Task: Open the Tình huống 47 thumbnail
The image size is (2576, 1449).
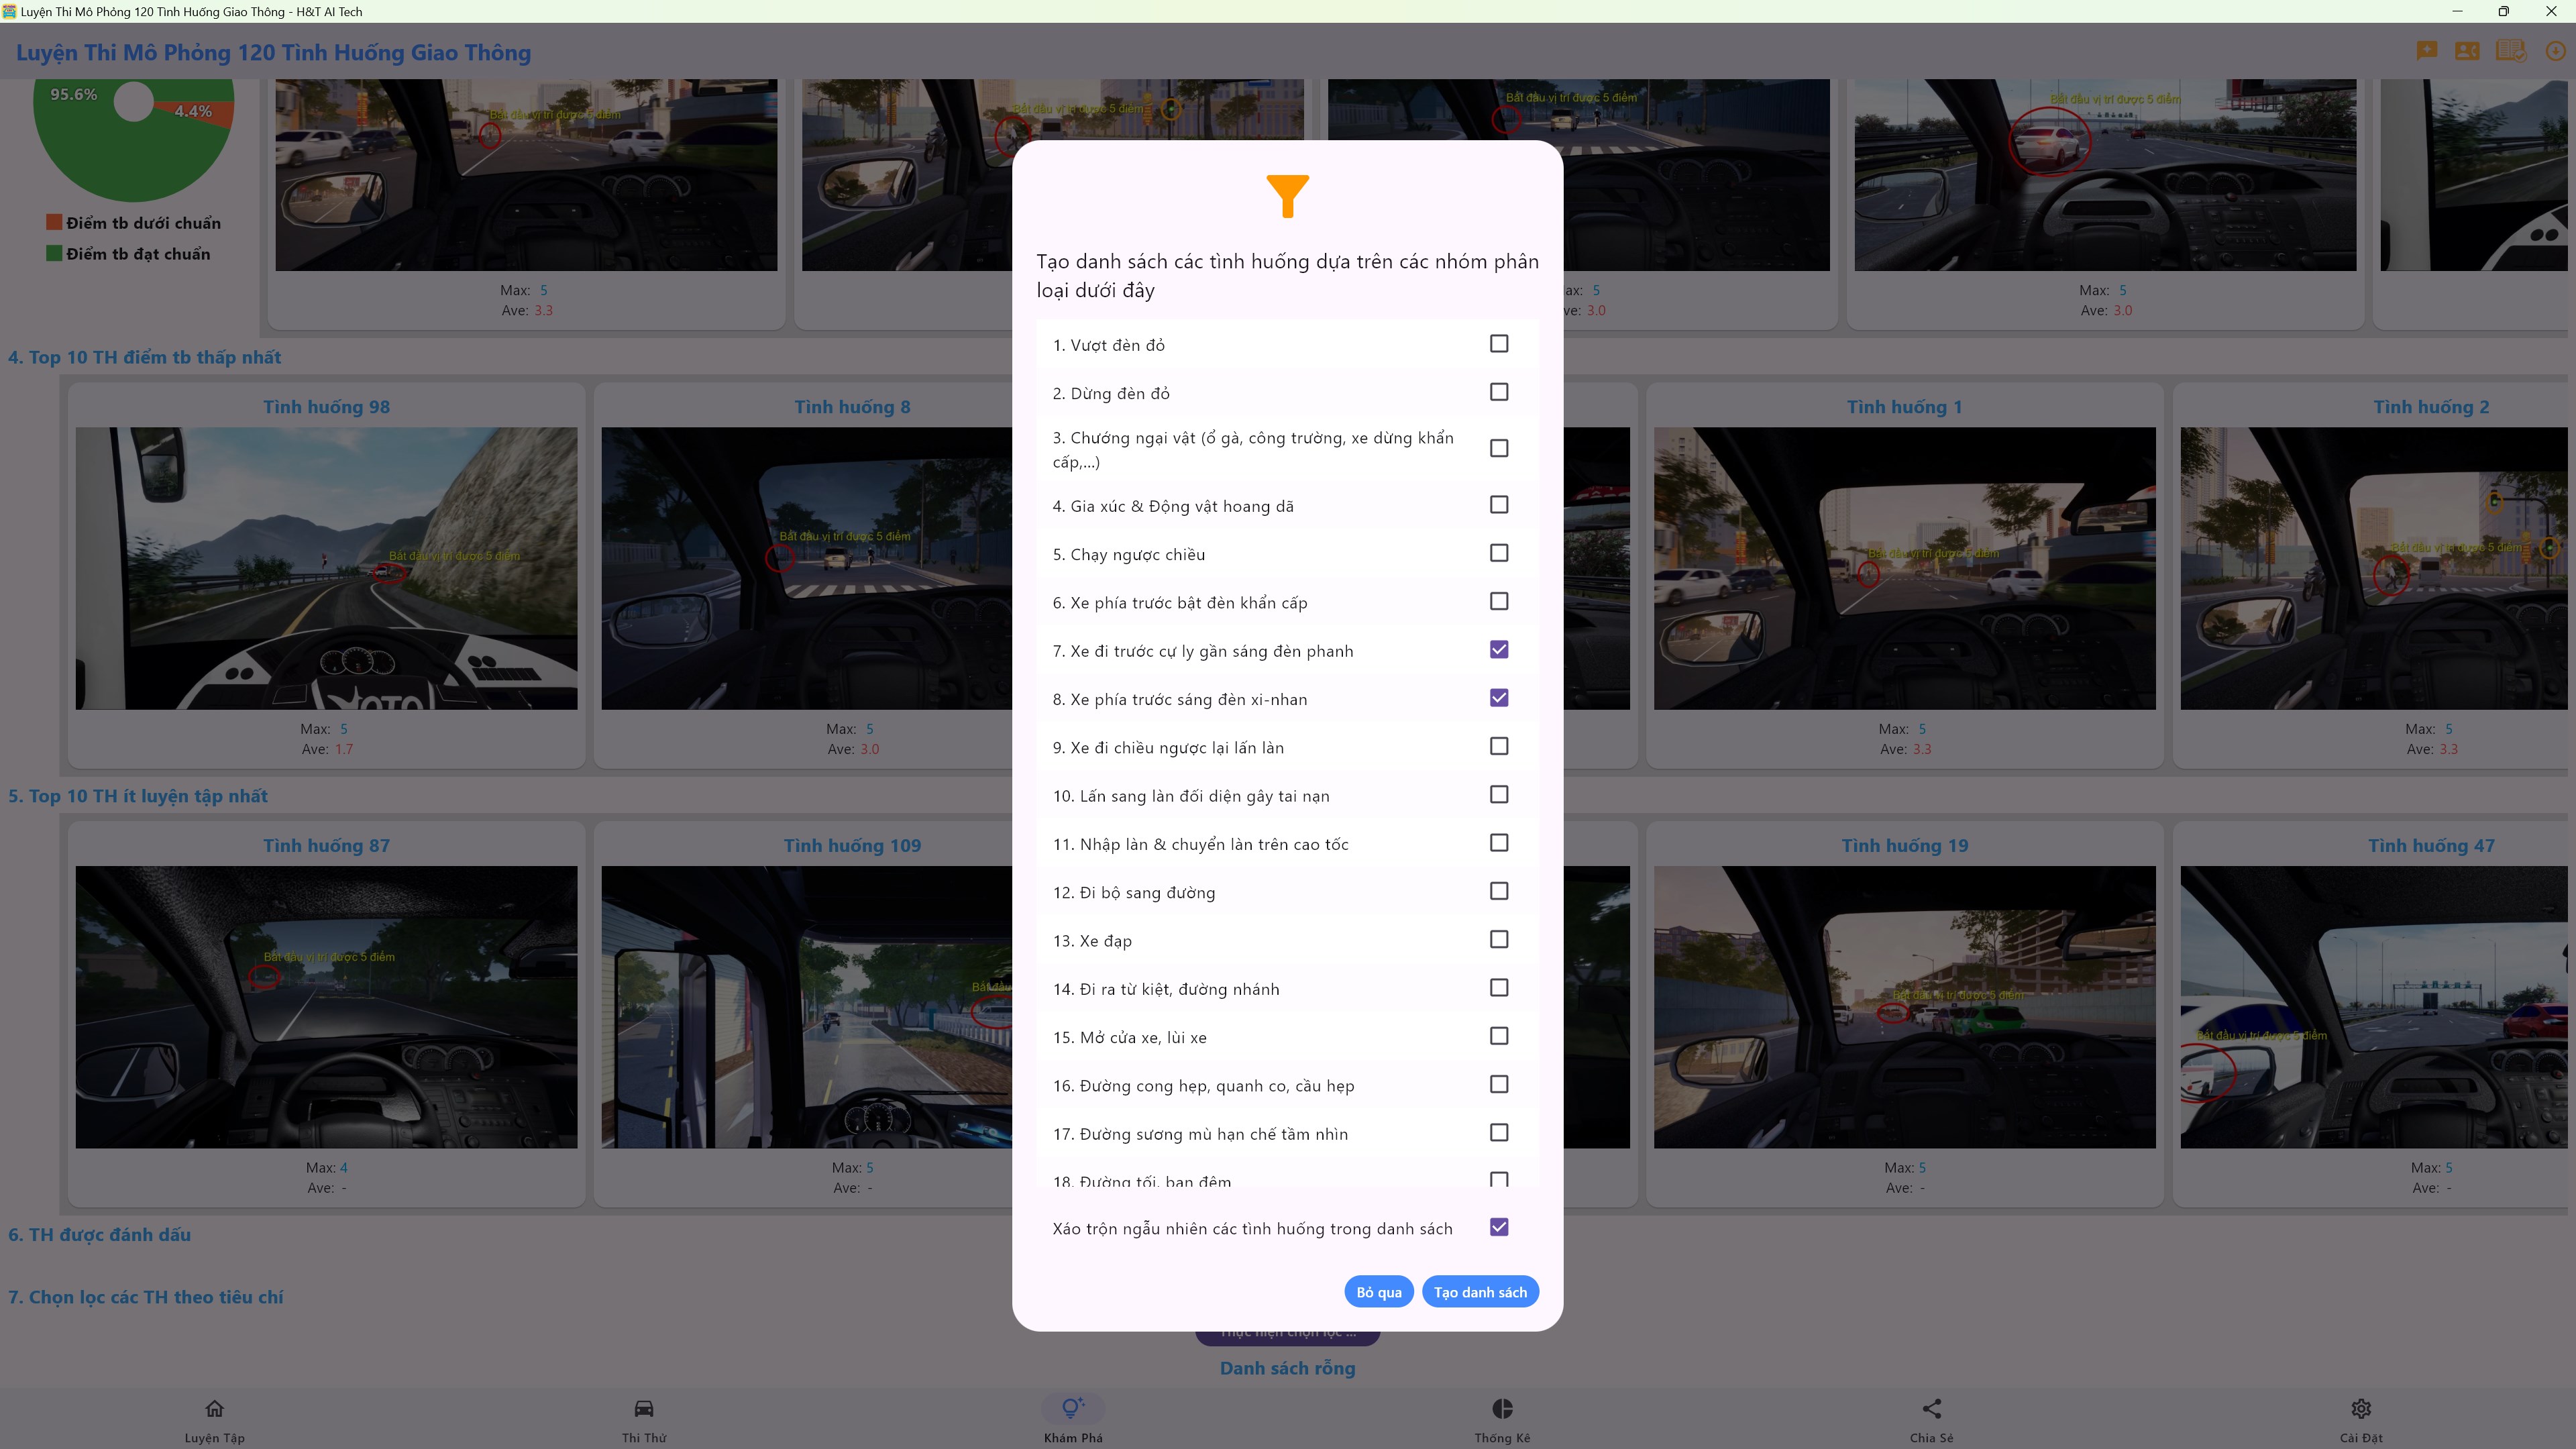Action: [2374, 1007]
